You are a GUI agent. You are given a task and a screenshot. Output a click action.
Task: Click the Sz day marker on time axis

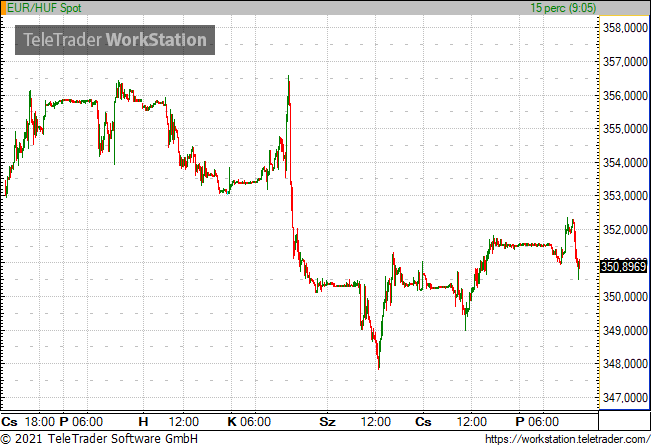[x=327, y=422]
